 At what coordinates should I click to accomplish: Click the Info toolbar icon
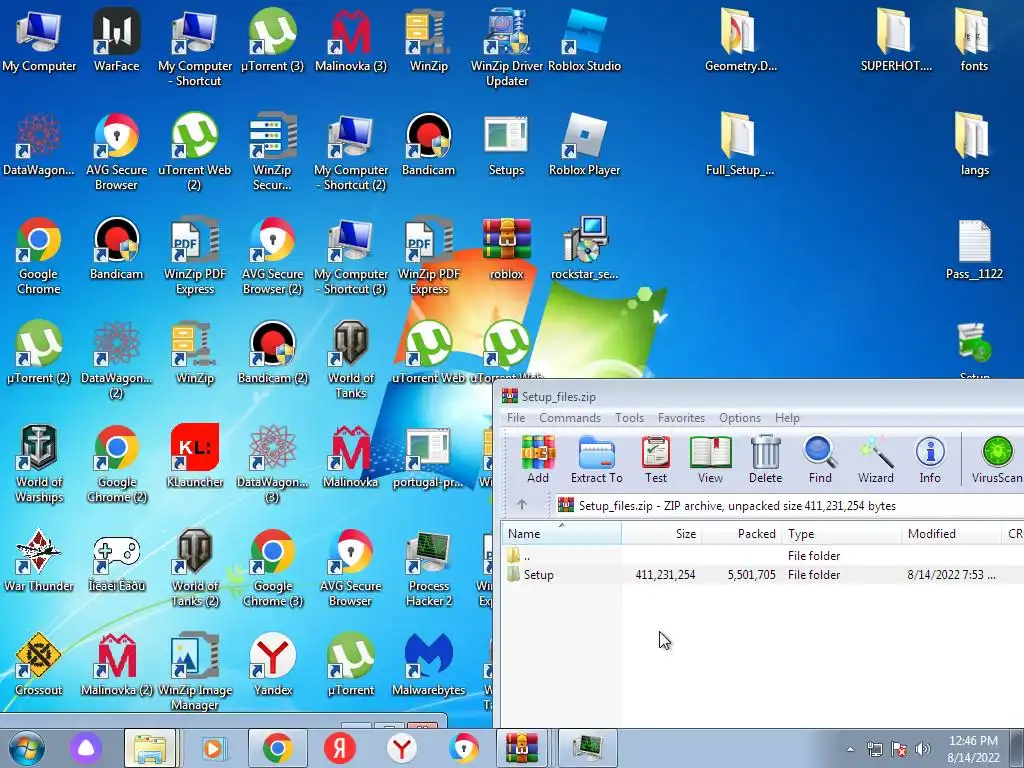[930, 460]
